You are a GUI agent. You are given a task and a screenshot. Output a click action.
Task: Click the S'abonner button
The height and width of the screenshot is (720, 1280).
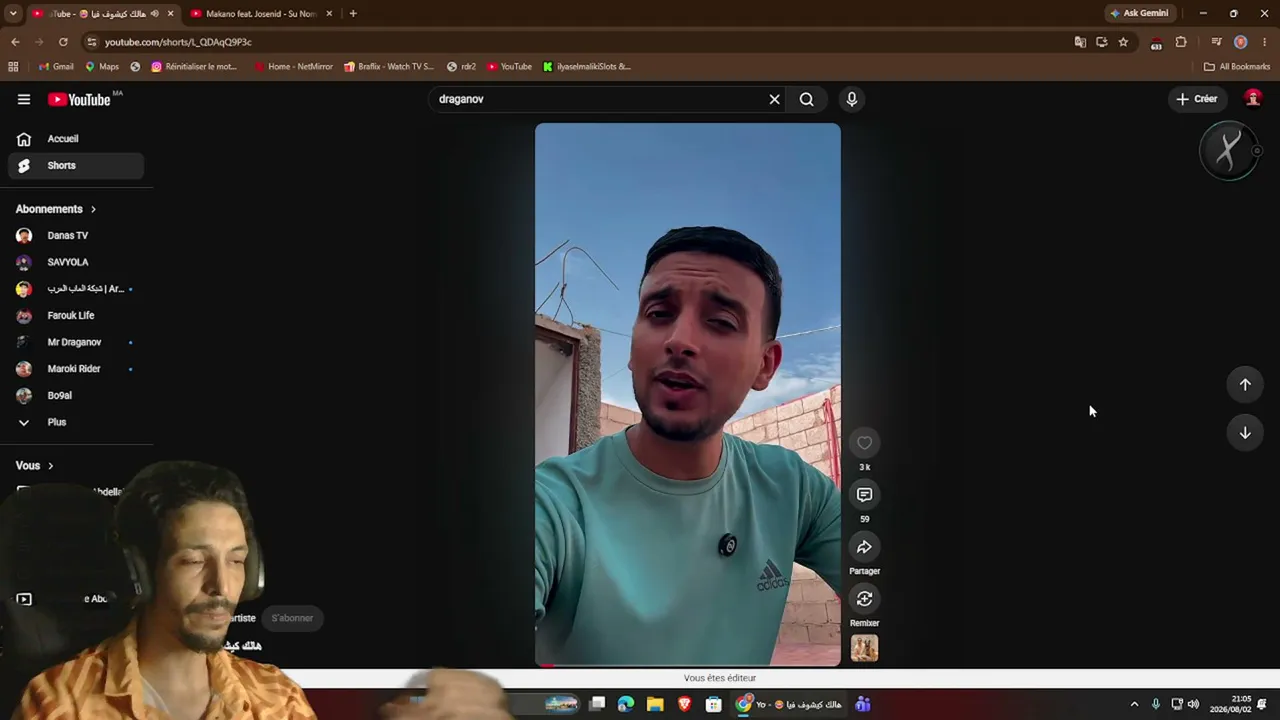click(x=292, y=618)
